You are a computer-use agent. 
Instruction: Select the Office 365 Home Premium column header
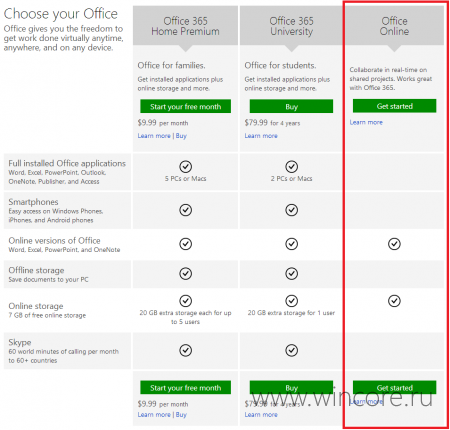pyautogui.click(x=185, y=26)
